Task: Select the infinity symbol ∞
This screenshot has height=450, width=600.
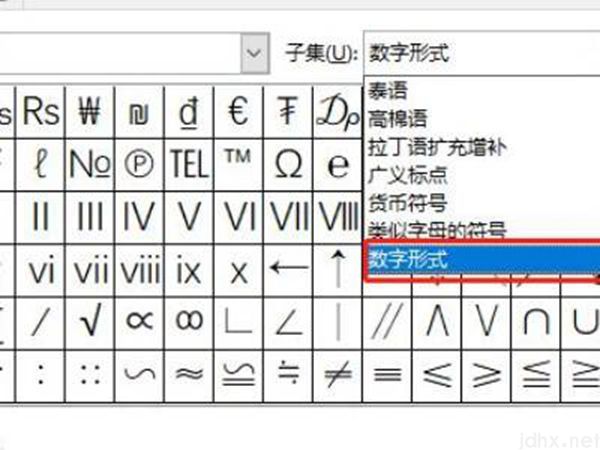Action: click(x=189, y=323)
